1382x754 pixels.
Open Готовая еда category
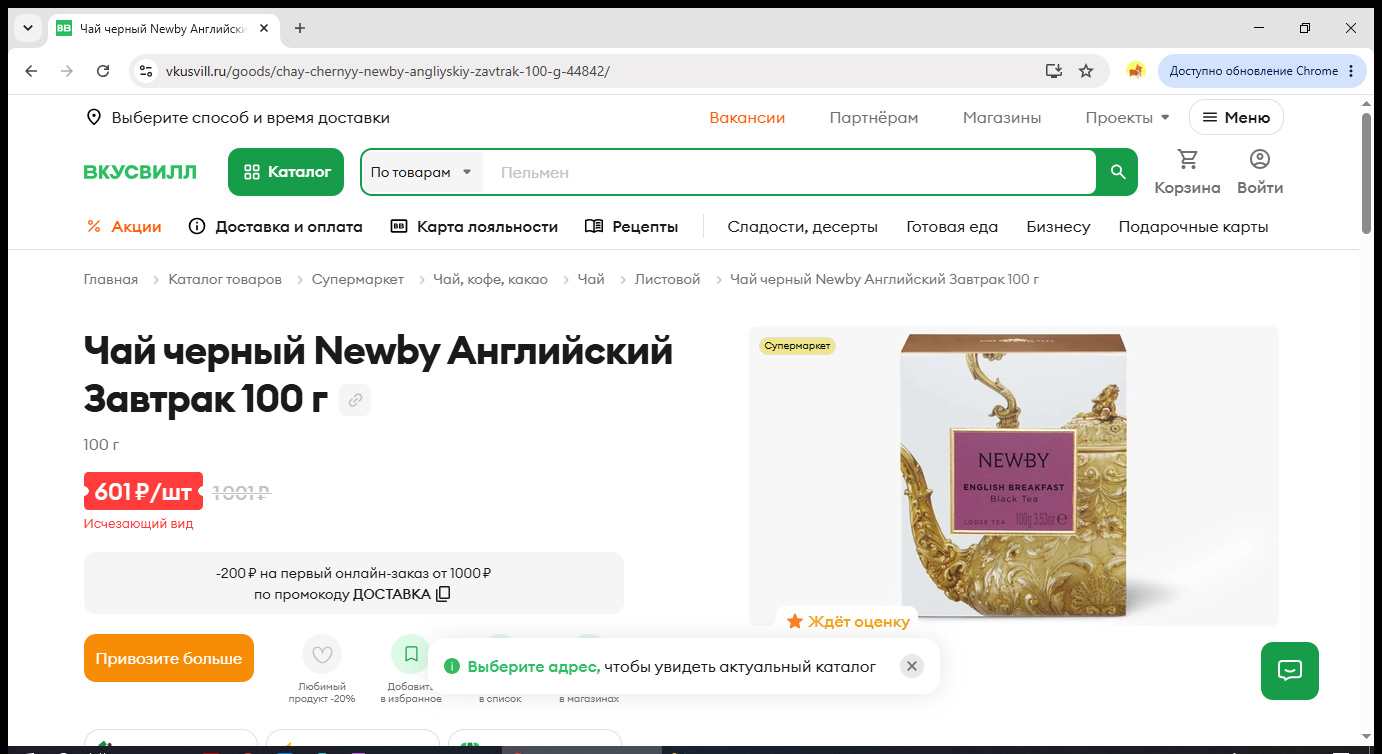(952, 227)
